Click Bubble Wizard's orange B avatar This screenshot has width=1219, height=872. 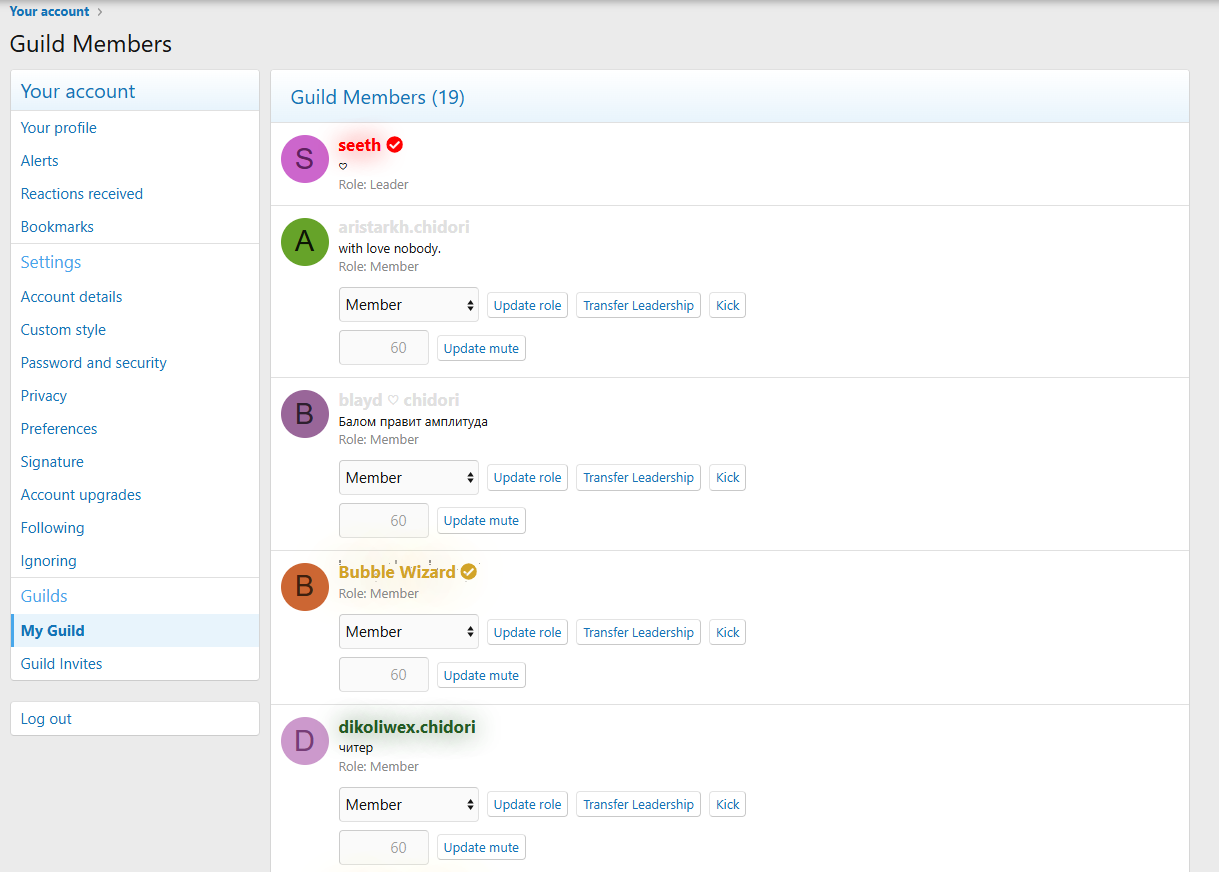click(305, 587)
